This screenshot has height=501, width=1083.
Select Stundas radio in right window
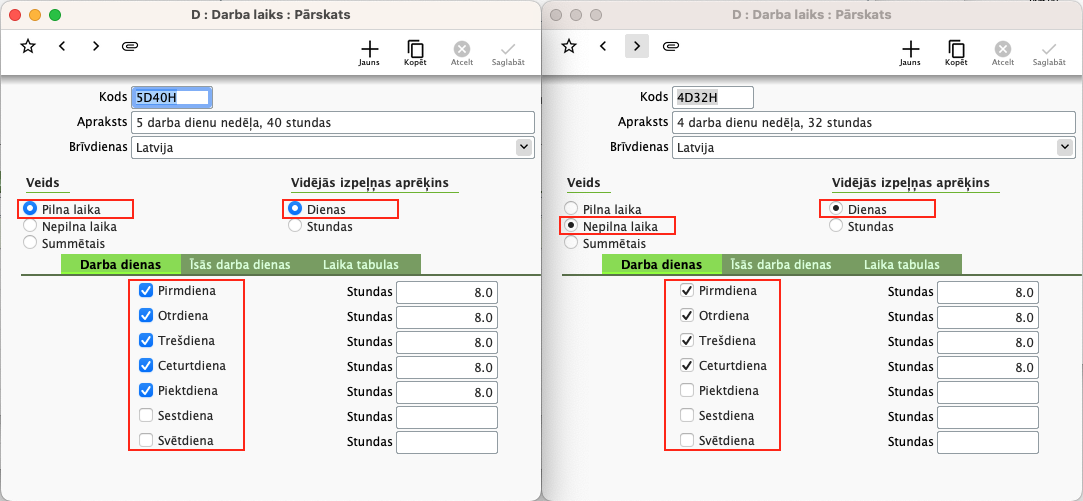pos(836,226)
